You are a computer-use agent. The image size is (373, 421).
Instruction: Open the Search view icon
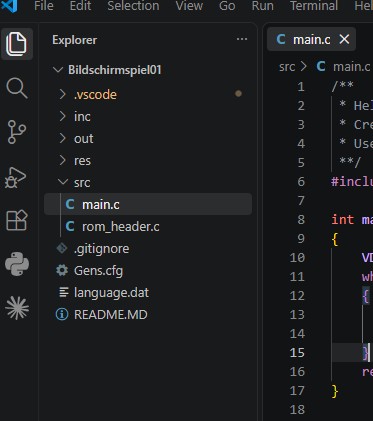(17, 88)
